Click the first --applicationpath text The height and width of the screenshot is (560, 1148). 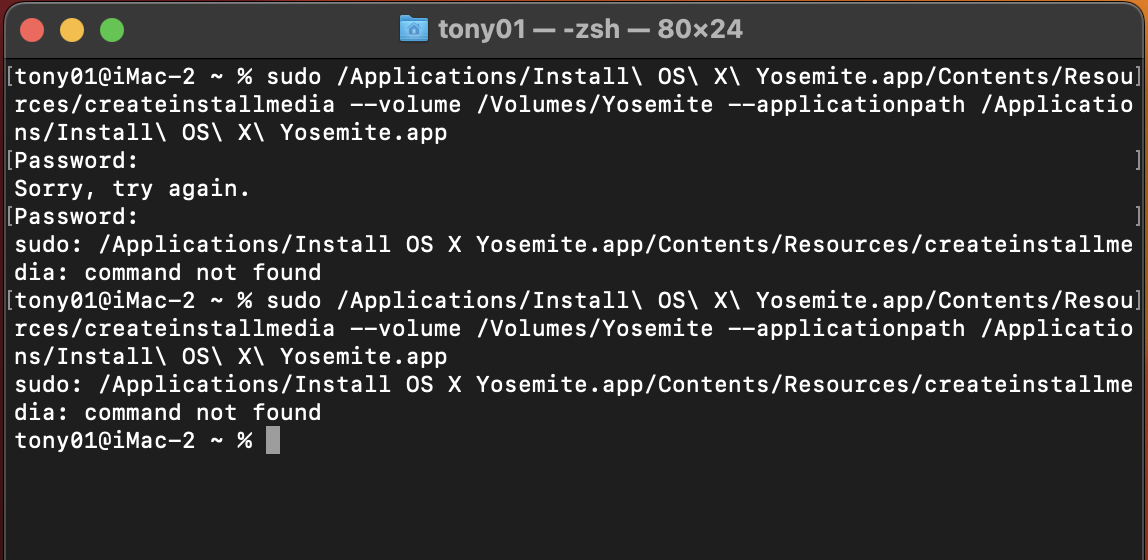tap(846, 104)
